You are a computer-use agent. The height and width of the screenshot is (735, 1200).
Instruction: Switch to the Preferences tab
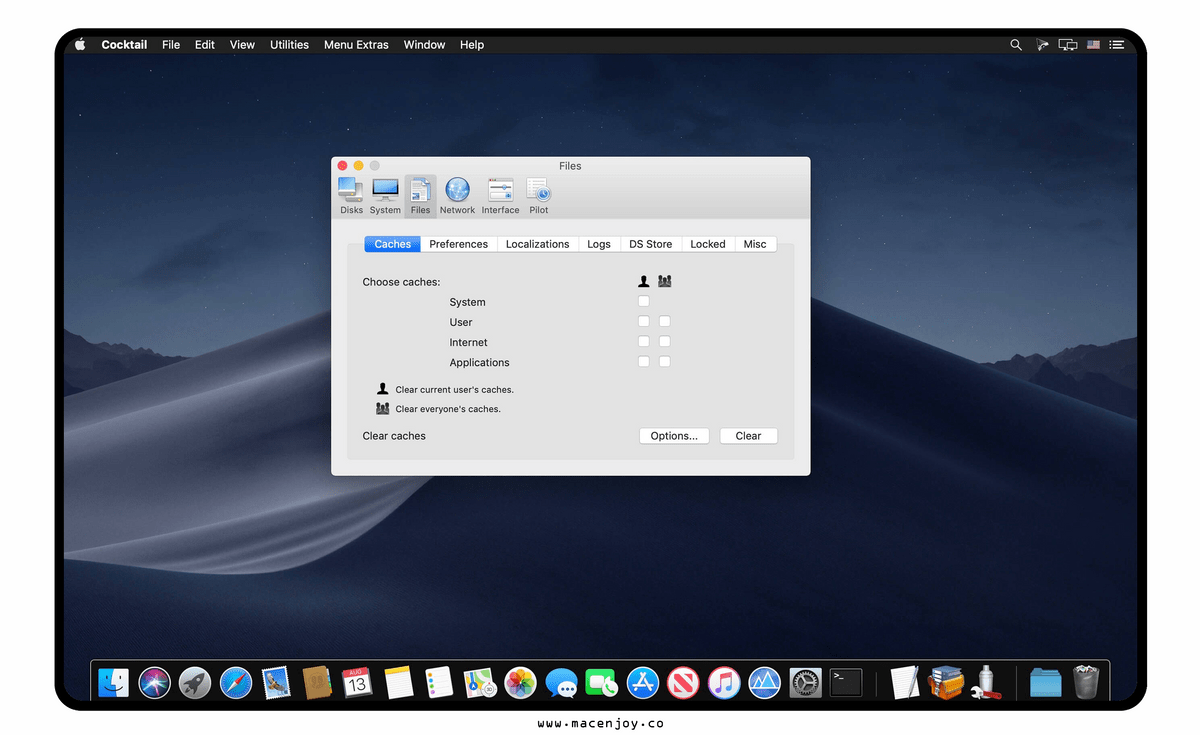tap(459, 244)
